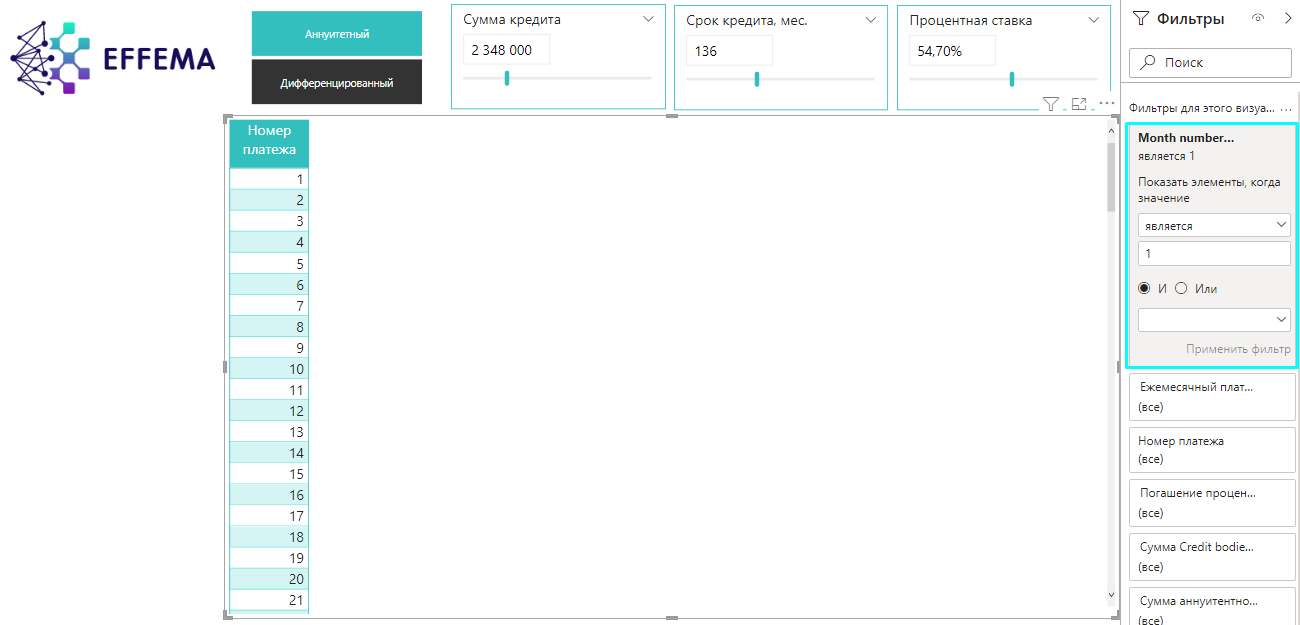Click the Сумма кредита slider handle
1300x625 pixels.
[x=507, y=78]
